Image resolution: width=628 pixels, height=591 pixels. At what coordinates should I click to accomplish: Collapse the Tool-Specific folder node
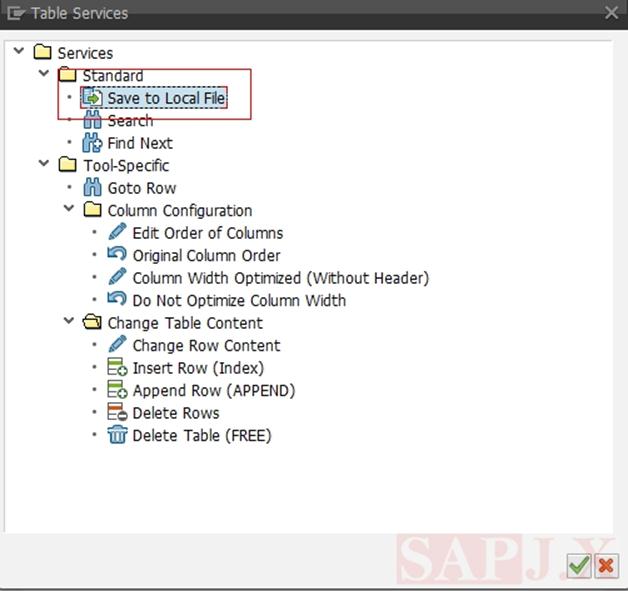point(44,164)
